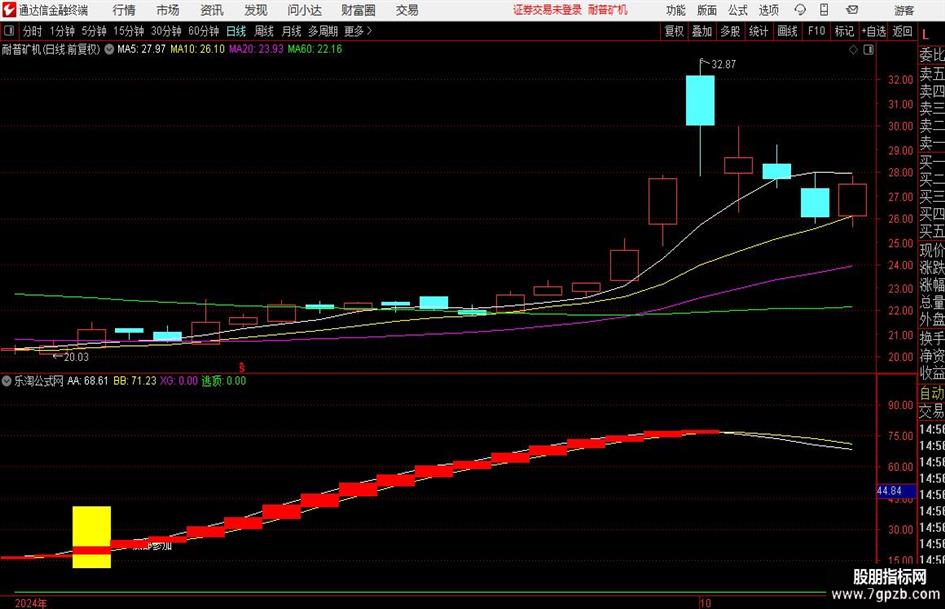Switch to 15分钟 period tab
The height and width of the screenshot is (609, 945).
coord(129,31)
